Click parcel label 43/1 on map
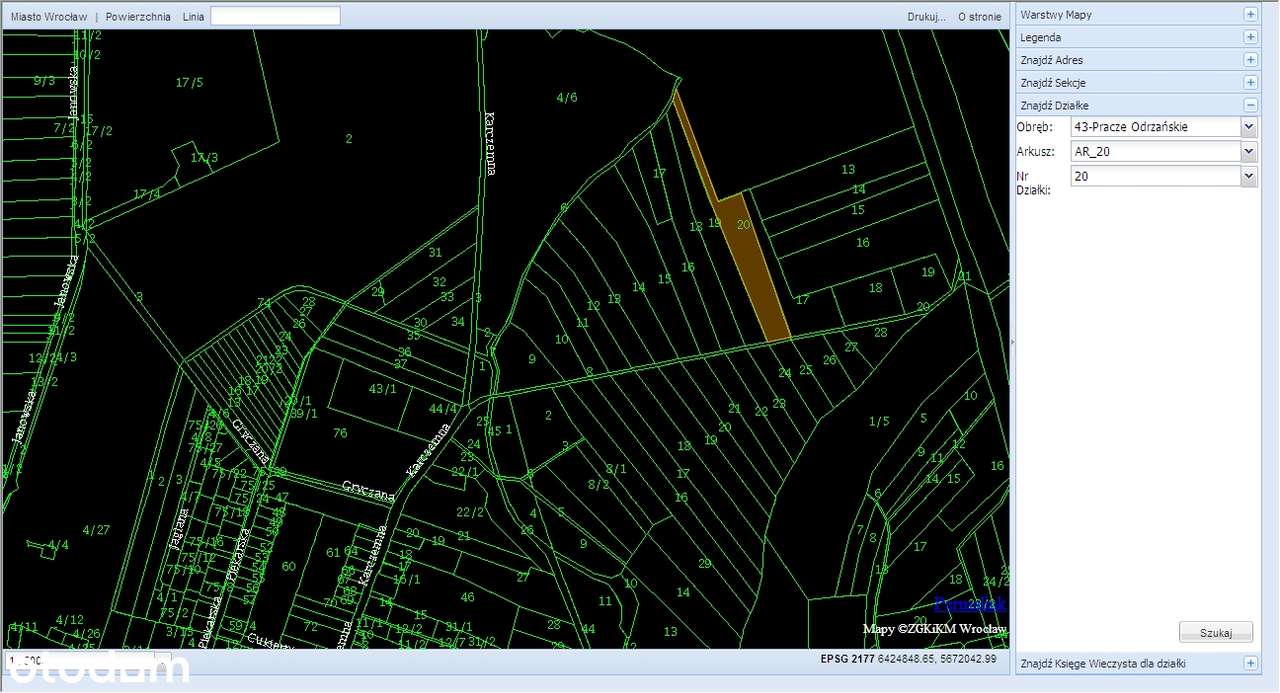1280x693 pixels. coord(383,388)
